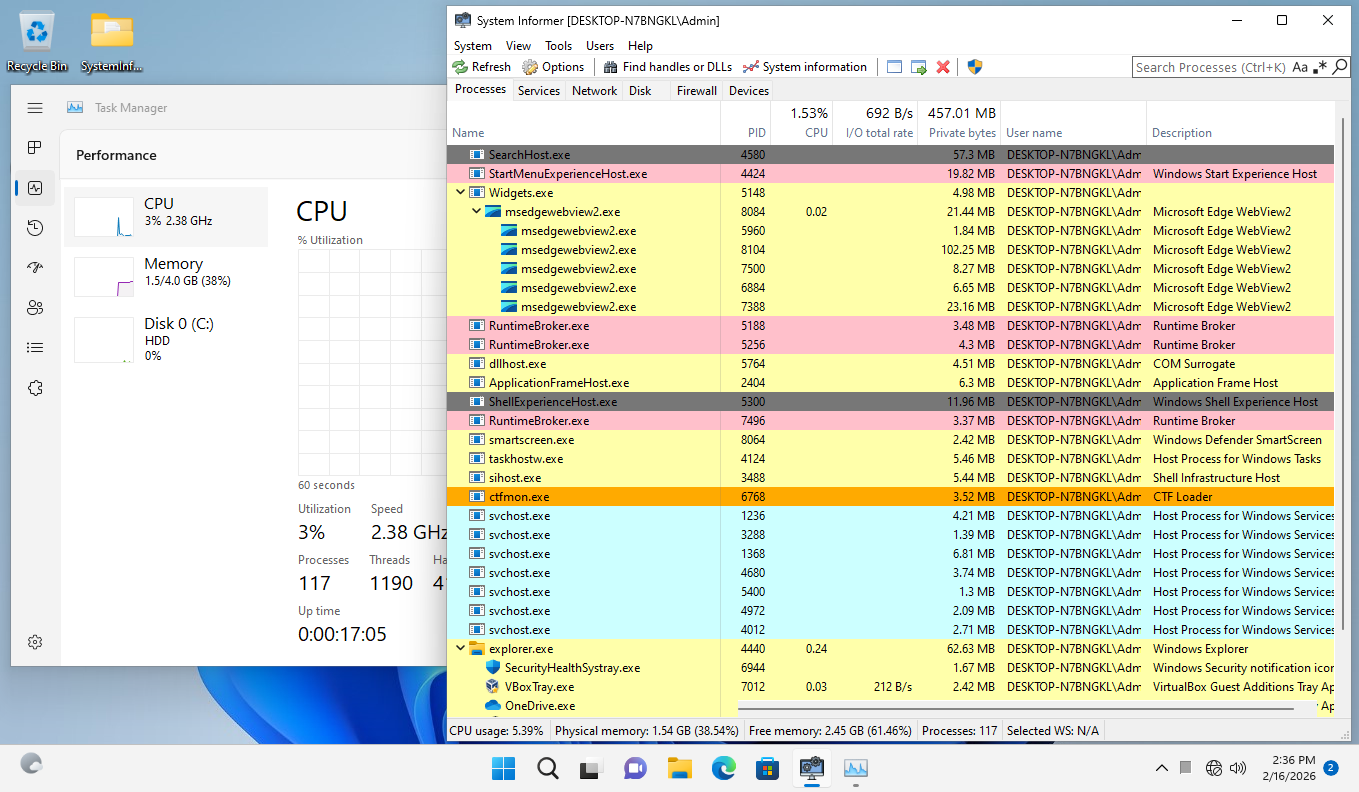Open Startup apps gauge icon in sidebar
Screen dimensions: 1359x792
pyautogui.click(x=35, y=268)
